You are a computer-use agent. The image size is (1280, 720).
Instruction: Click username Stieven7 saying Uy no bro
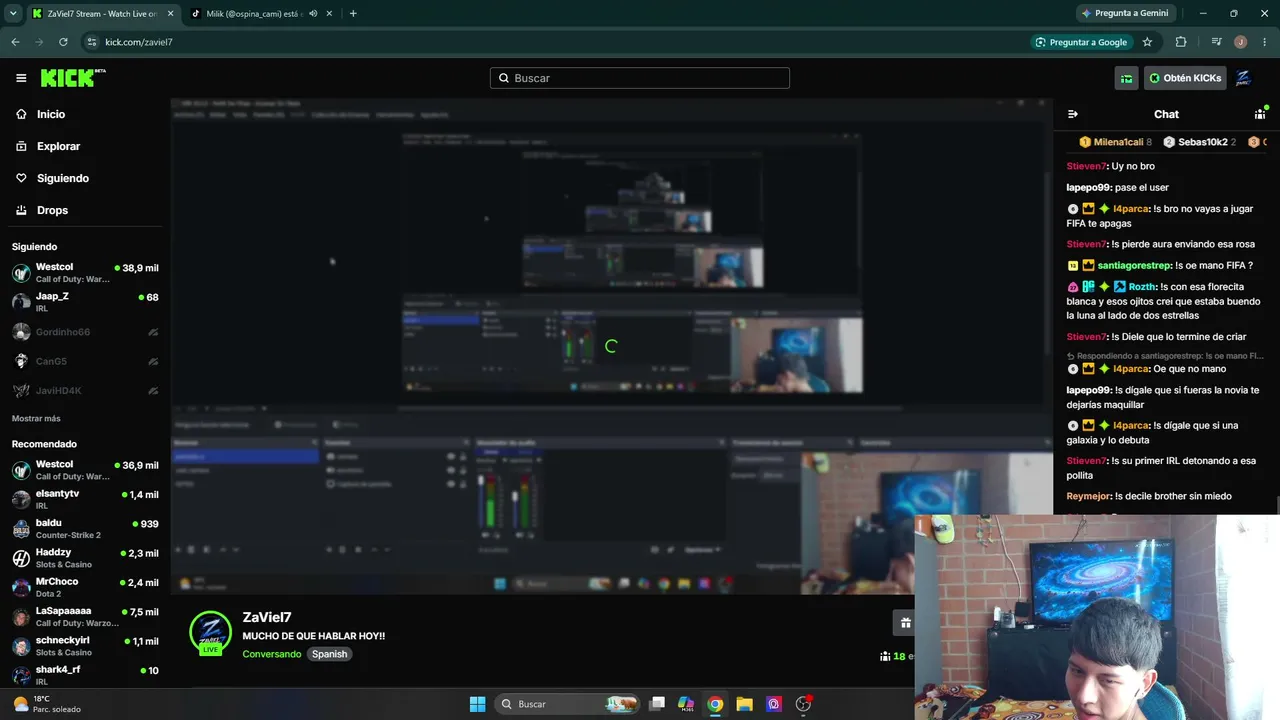(1087, 166)
